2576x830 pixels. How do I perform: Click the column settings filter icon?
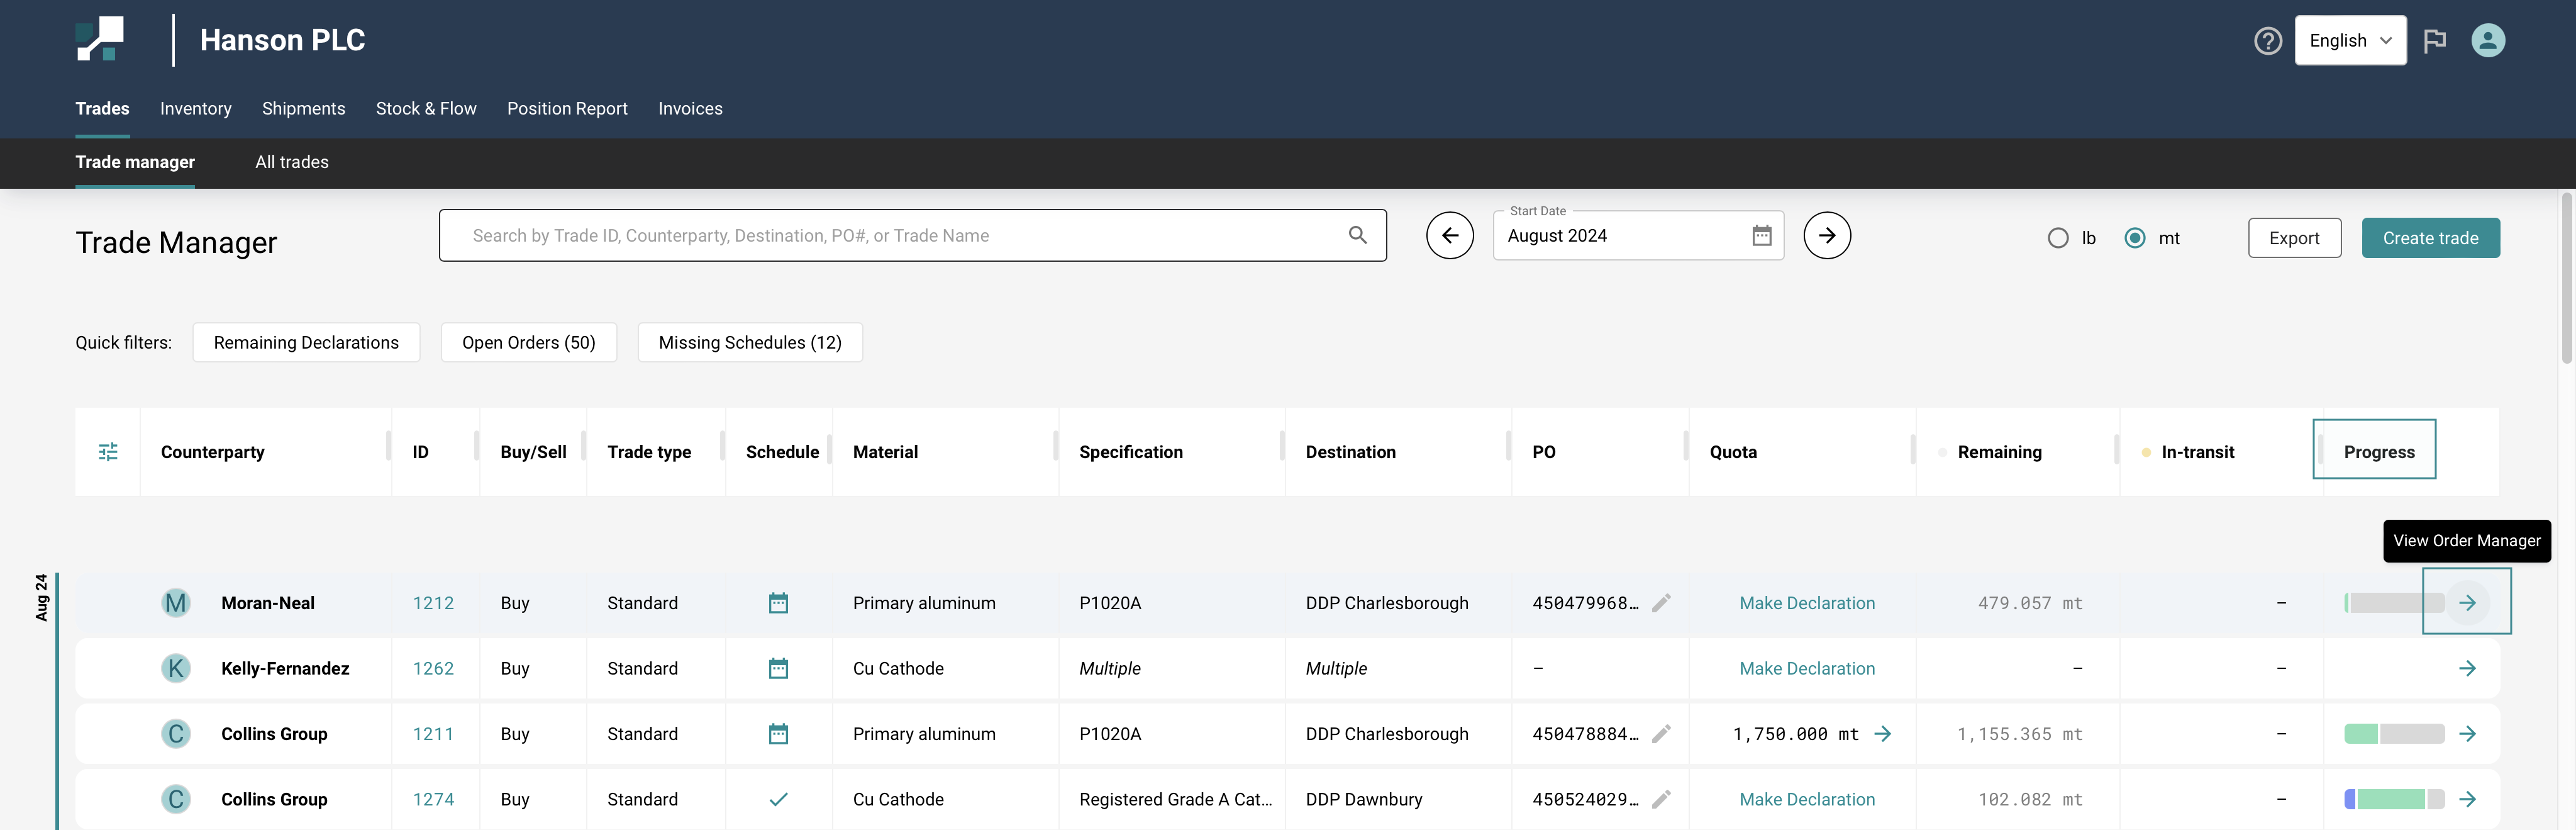point(108,452)
